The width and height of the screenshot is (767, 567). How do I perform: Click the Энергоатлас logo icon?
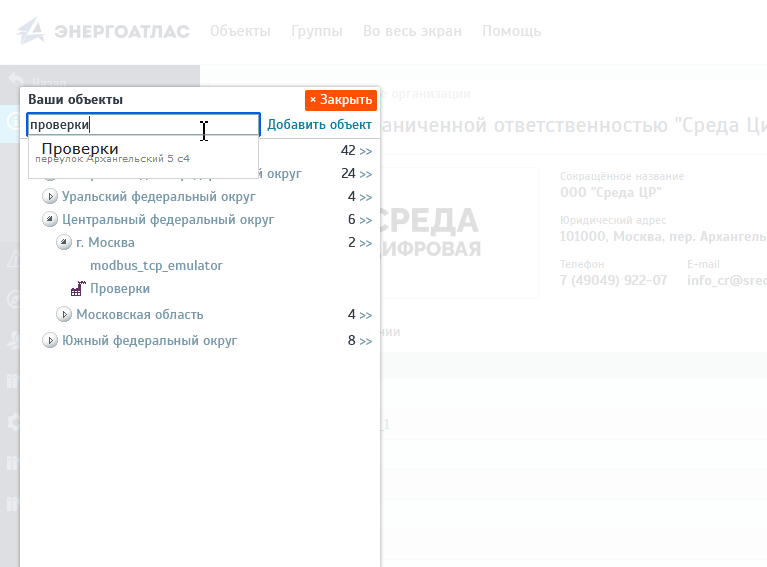tap(33, 31)
